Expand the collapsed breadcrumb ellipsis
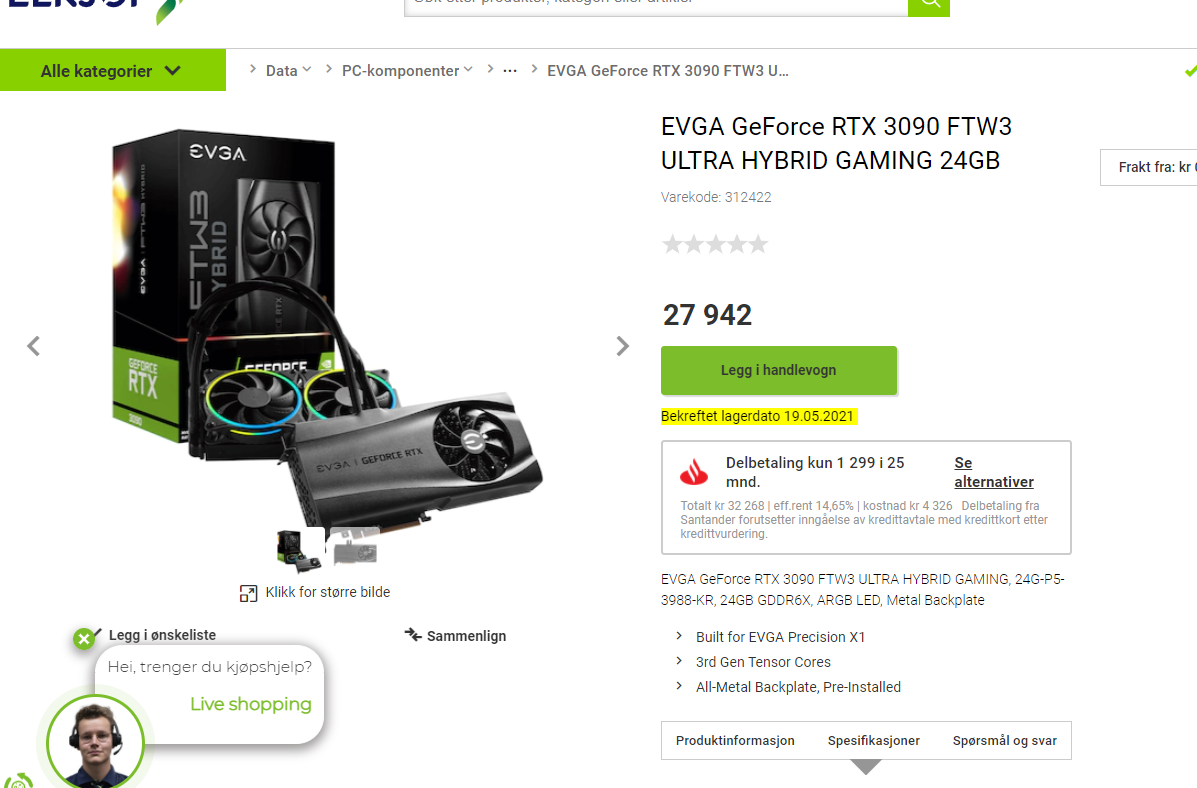Image resolution: width=1197 pixels, height=788 pixels. point(510,71)
